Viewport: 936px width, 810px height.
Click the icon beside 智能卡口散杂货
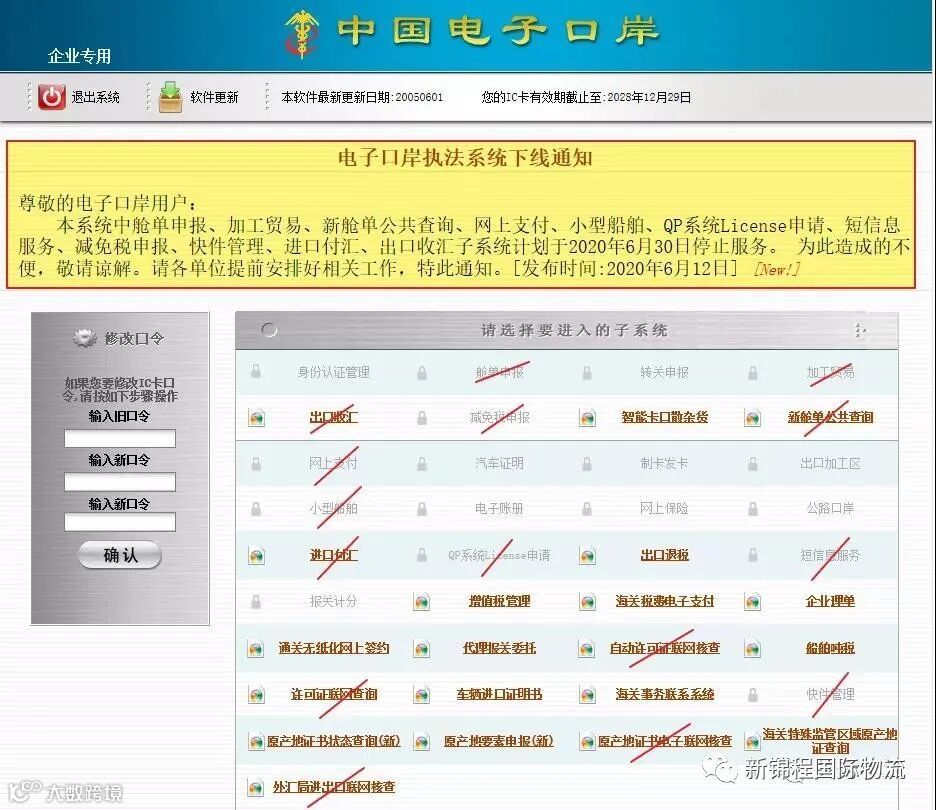click(587, 418)
